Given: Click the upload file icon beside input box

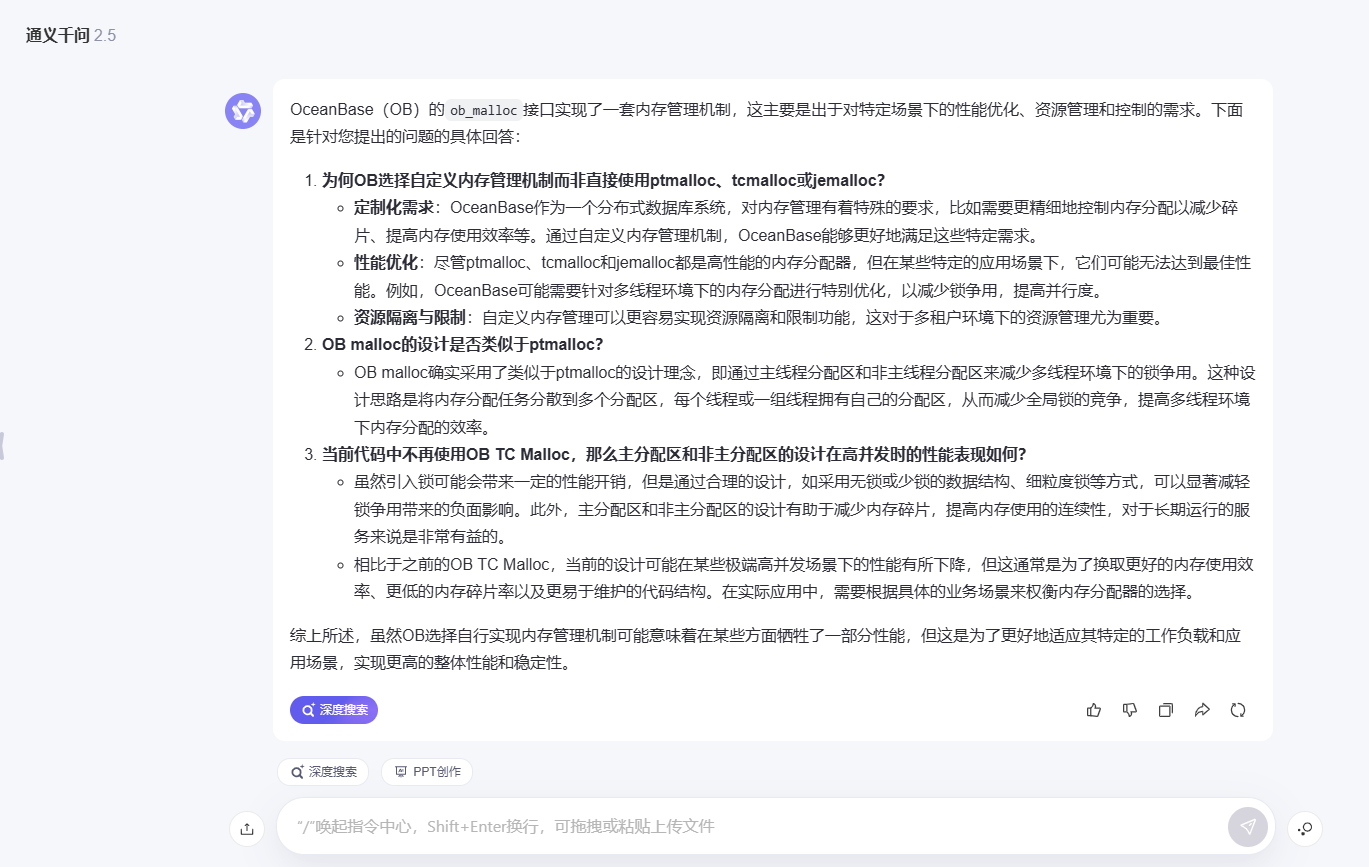Looking at the screenshot, I should pos(246,828).
